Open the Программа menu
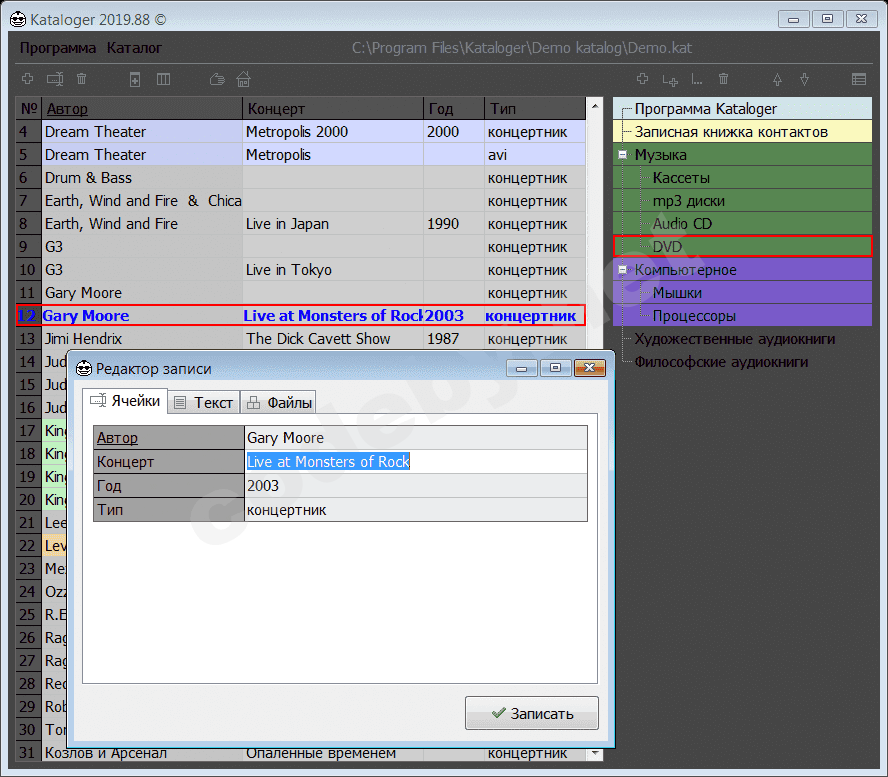Screen dimensions: 888x777 tap(58, 48)
